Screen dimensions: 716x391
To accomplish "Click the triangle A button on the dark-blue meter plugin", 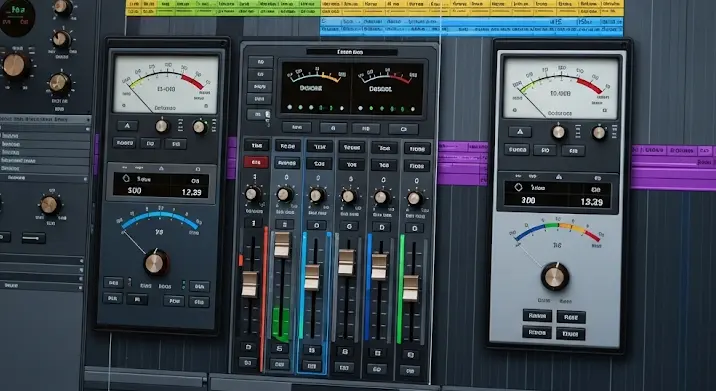I will (127, 126).
